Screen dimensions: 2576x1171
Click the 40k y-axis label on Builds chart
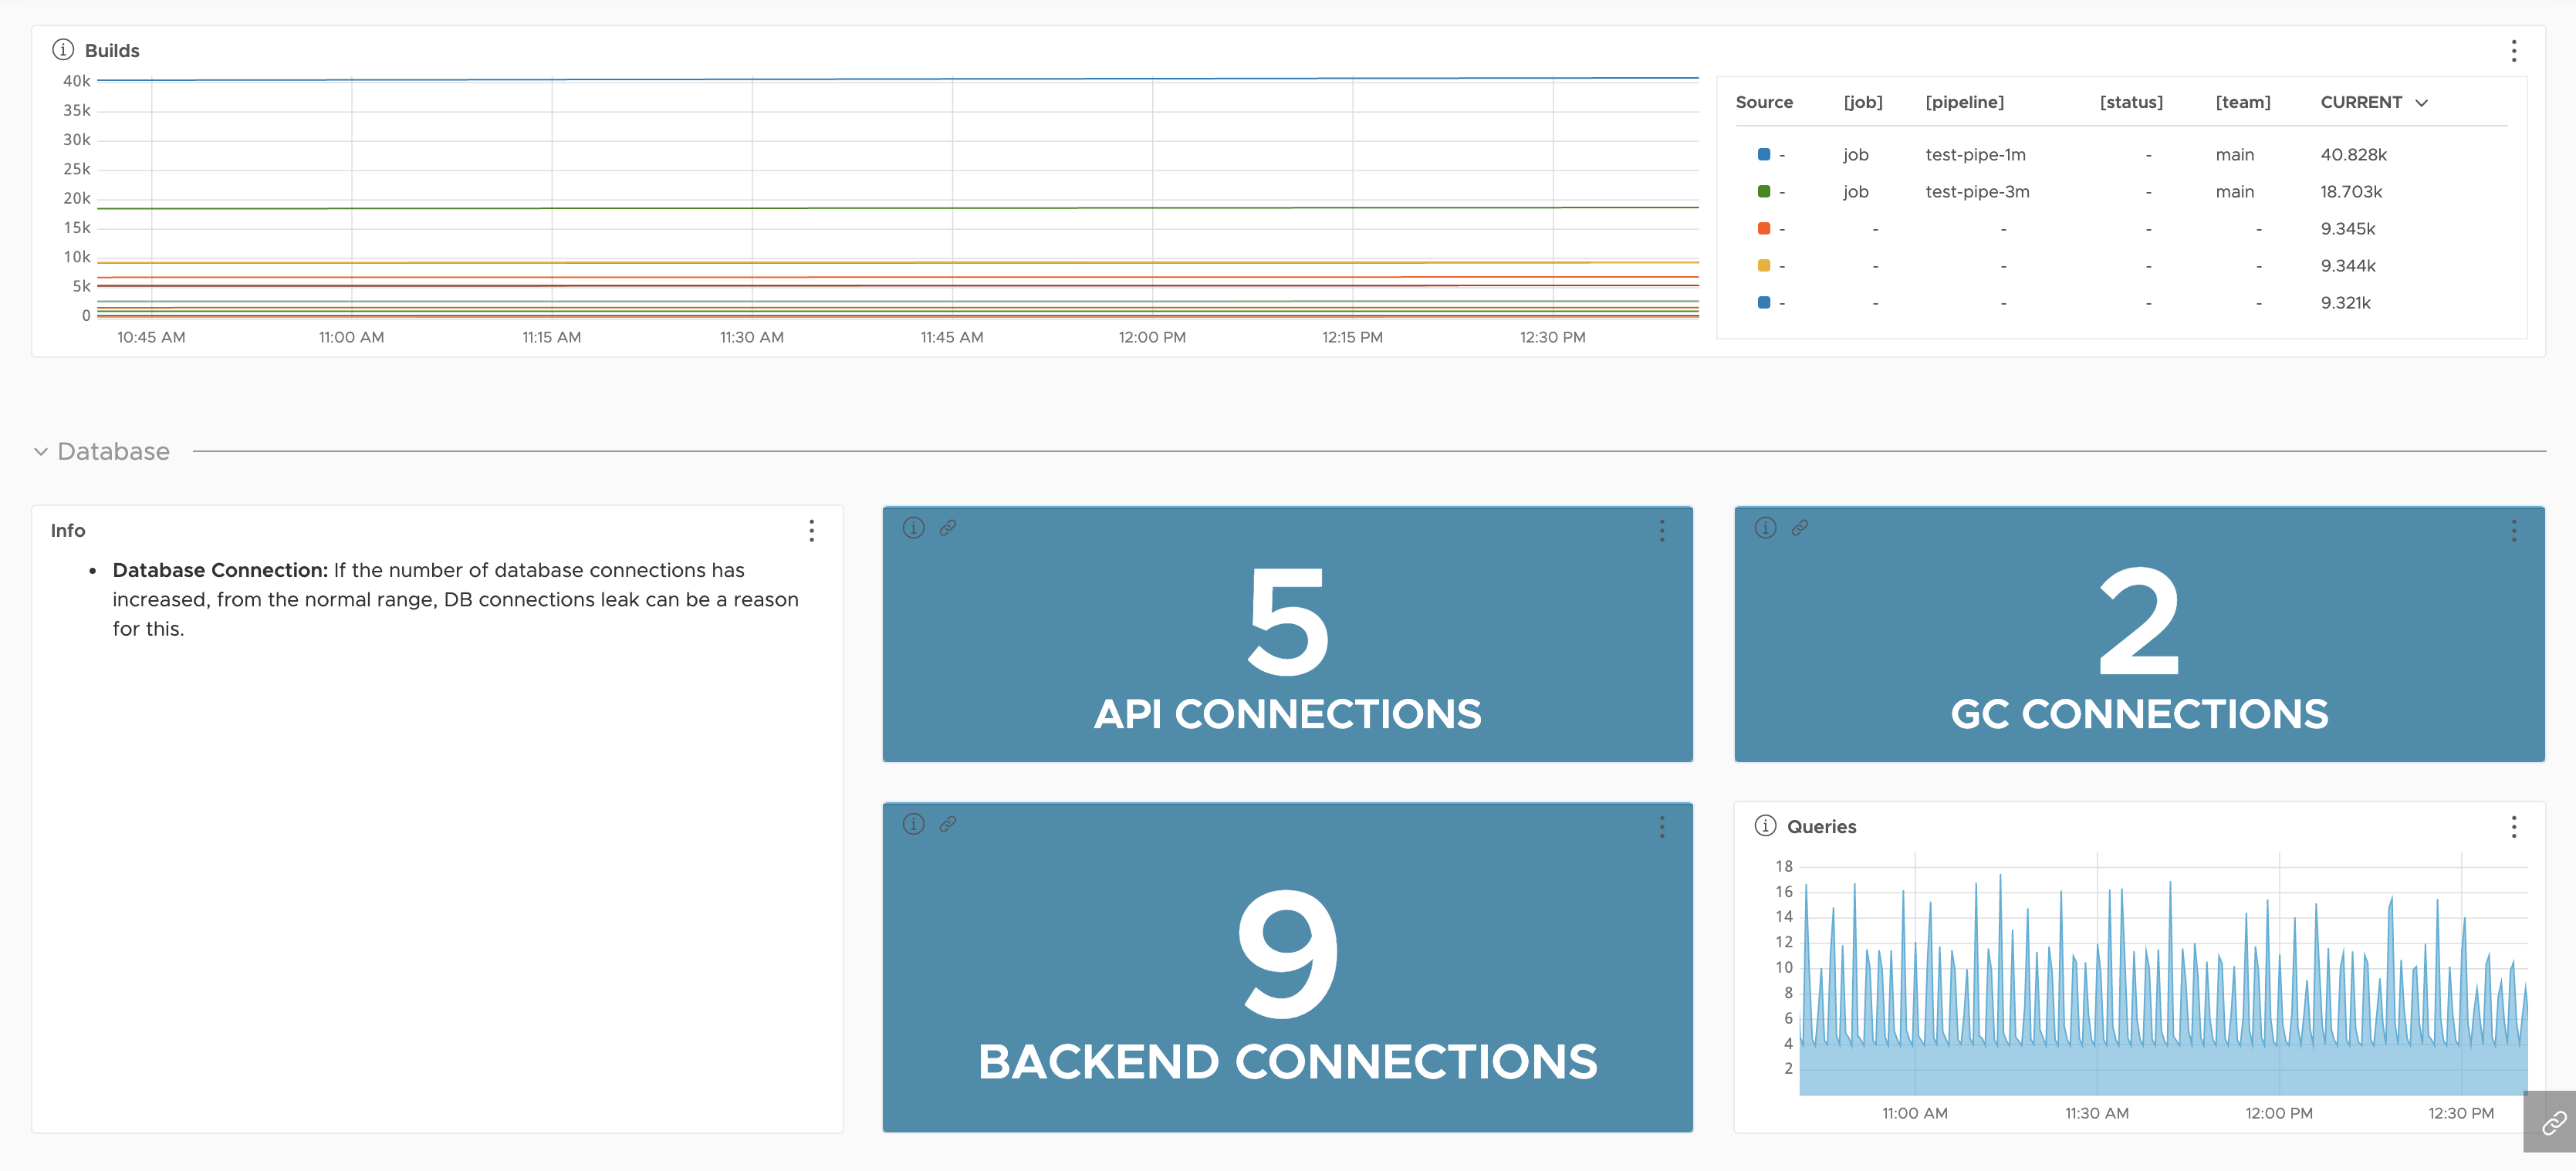coord(77,81)
